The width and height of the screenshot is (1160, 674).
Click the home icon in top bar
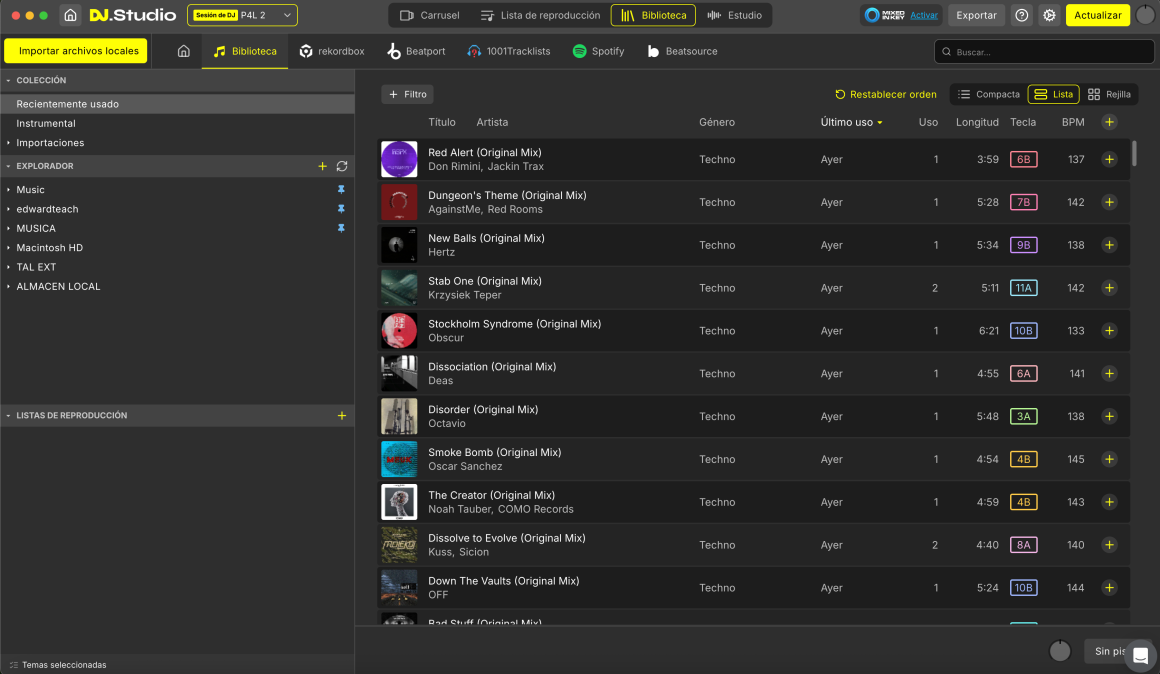click(x=70, y=15)
